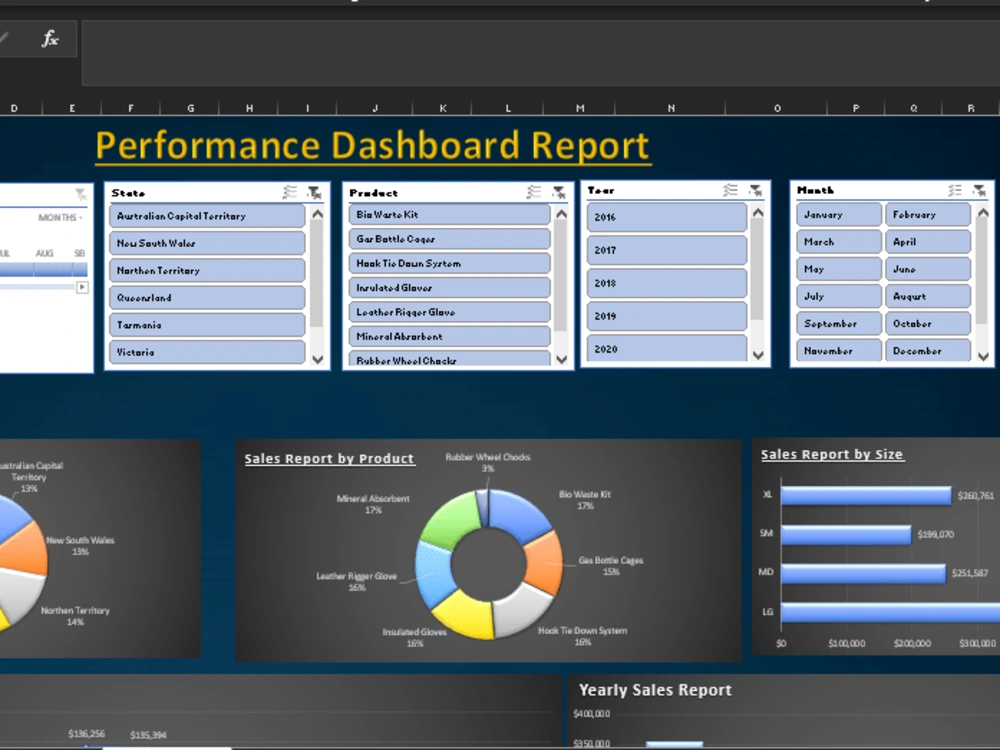This screenshot has width=1000, height=750.
Task: Select Queensland in State slicer
Action: pos(207,298)
